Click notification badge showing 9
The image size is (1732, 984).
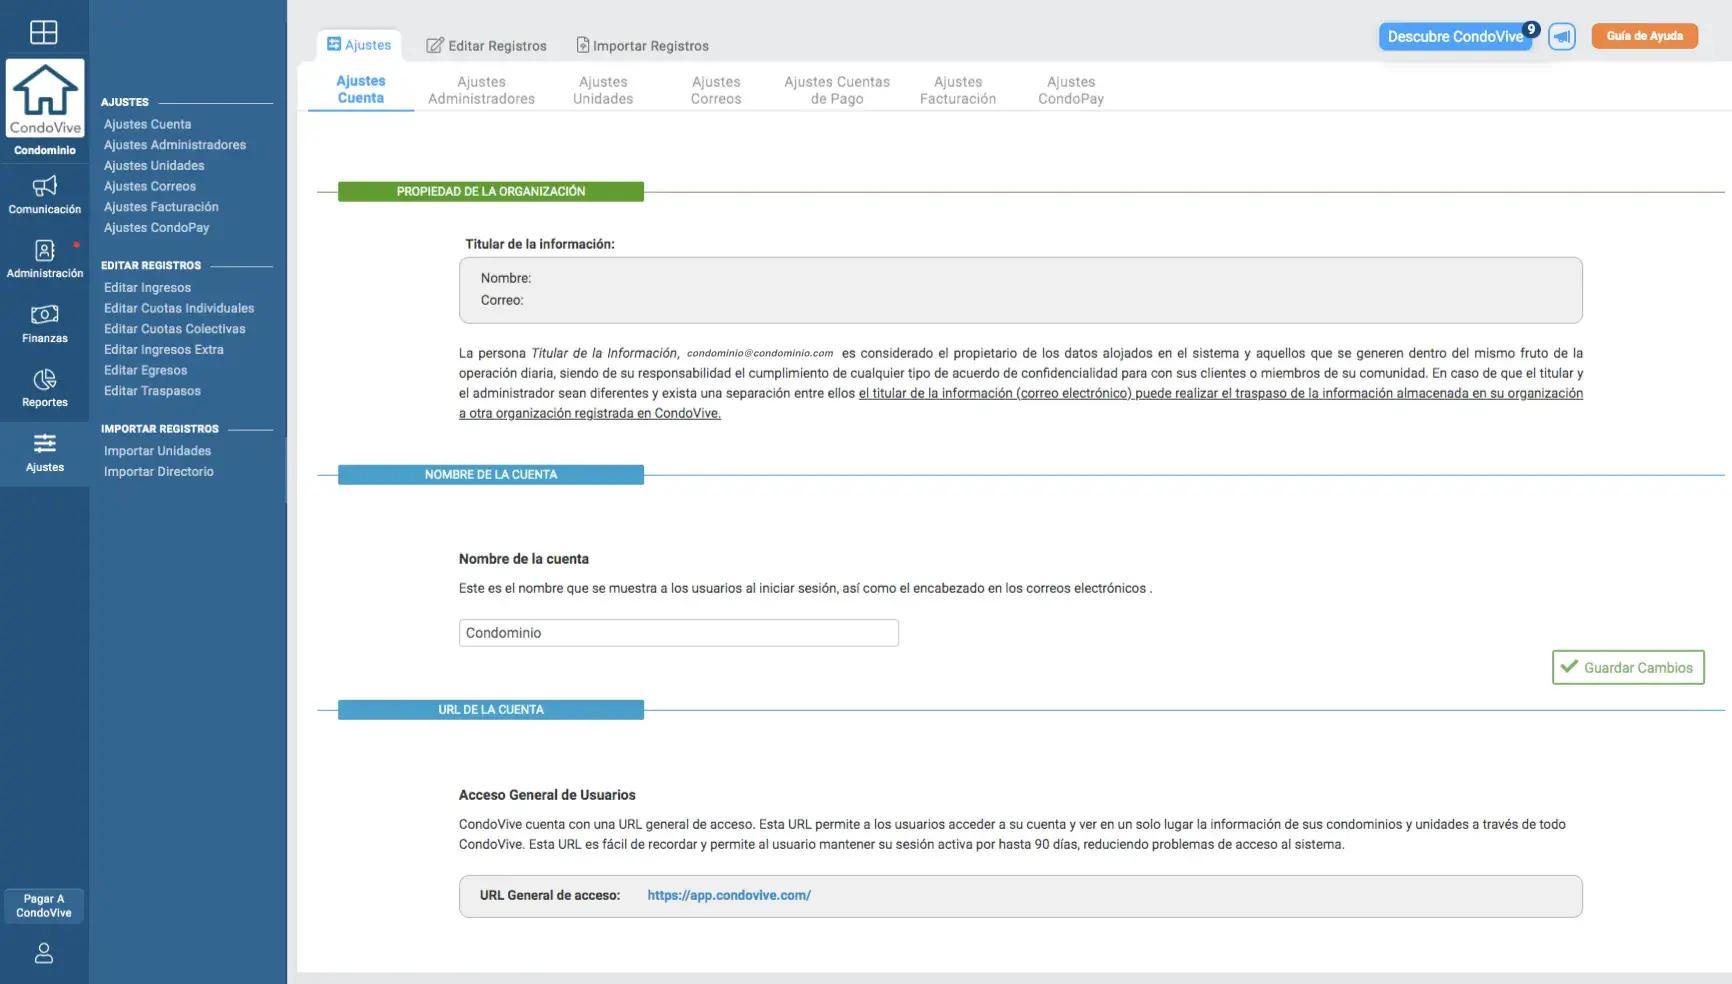tap(1531, 29)
